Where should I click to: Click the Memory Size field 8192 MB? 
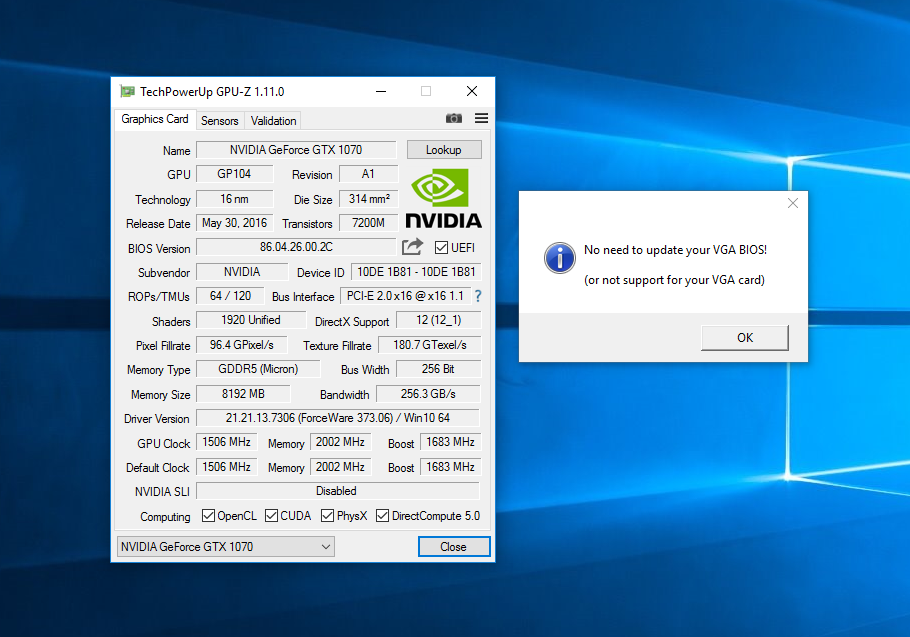tap(243, 394)
